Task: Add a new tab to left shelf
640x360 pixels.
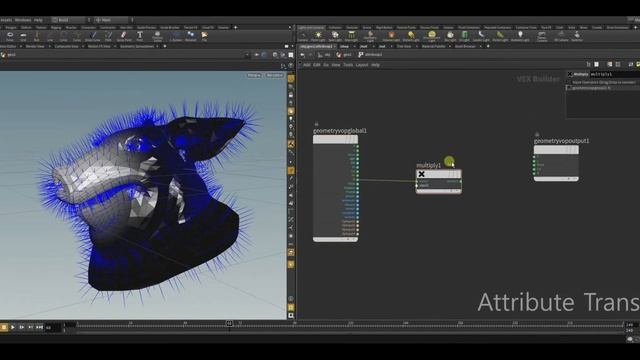Action: 236,27
